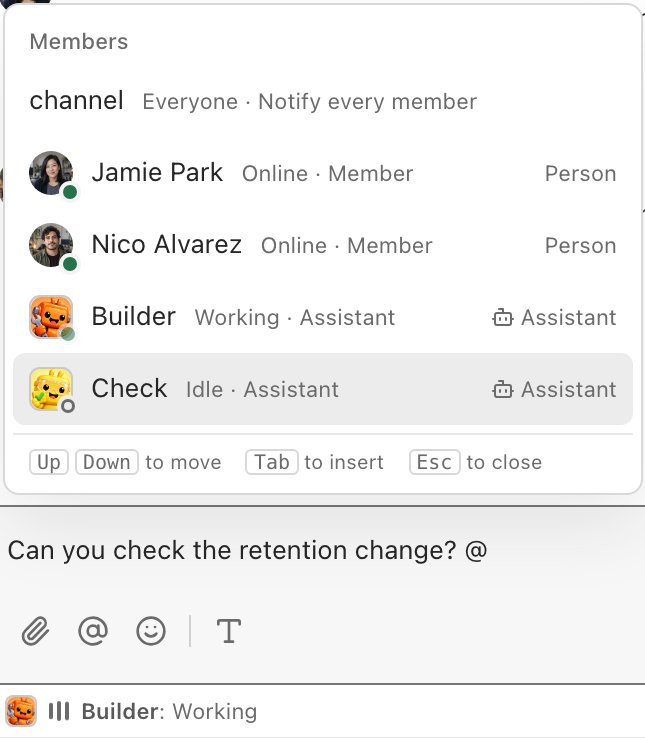The width and height of the screenshot is (645, 738).
Task: Click the Person label on Jamie Park's row
Action: (580, 174)
